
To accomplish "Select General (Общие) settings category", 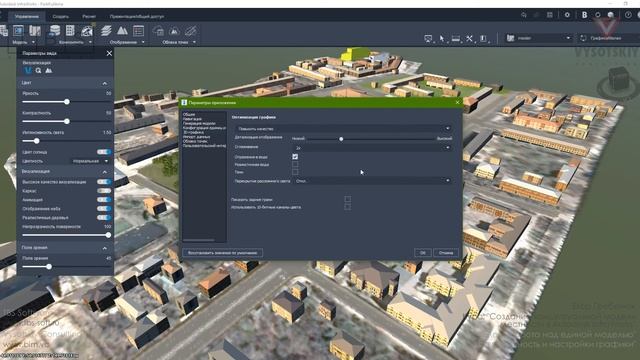I will click(189, 115).
